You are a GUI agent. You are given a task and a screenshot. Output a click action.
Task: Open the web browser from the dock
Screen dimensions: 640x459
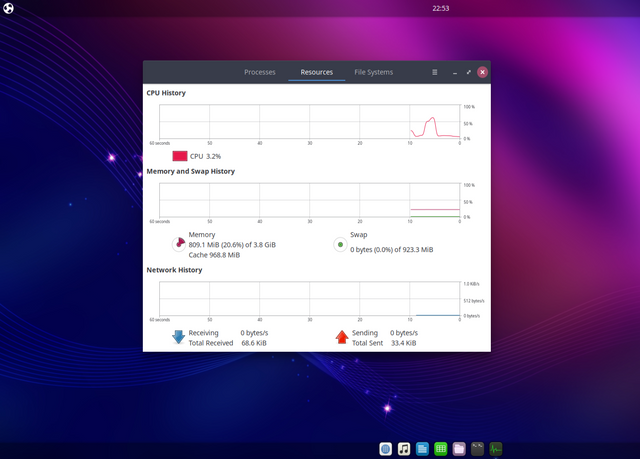point(386,449)
